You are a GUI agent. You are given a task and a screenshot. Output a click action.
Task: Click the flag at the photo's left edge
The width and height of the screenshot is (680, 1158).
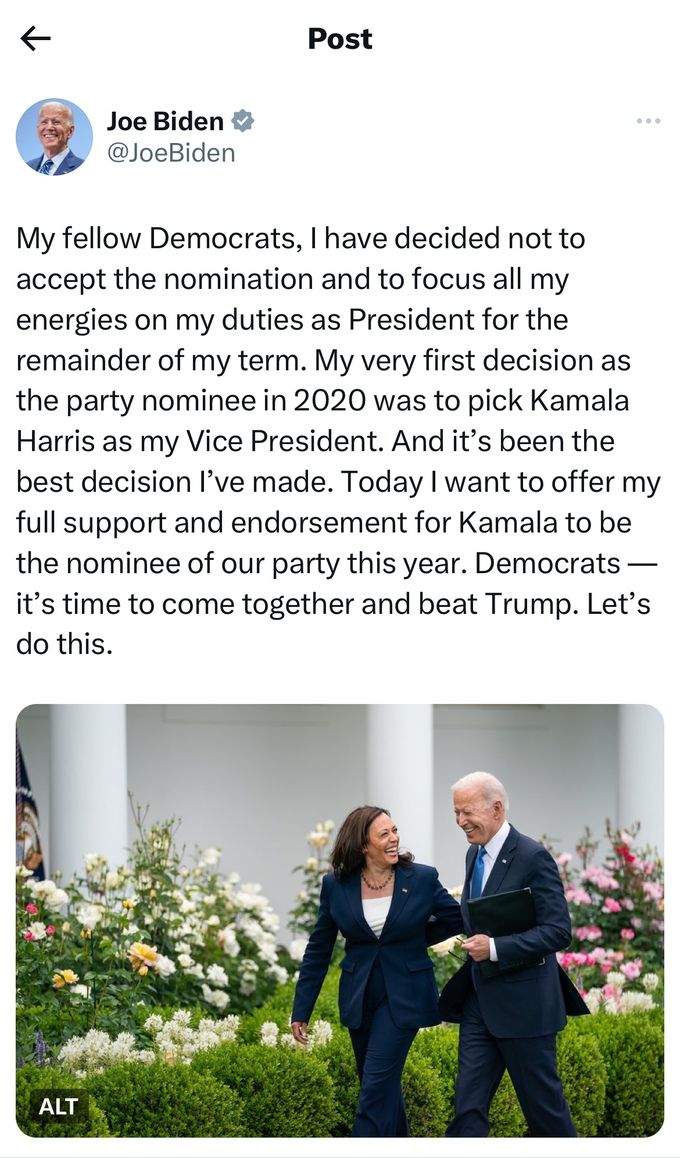tap(28, 800)
